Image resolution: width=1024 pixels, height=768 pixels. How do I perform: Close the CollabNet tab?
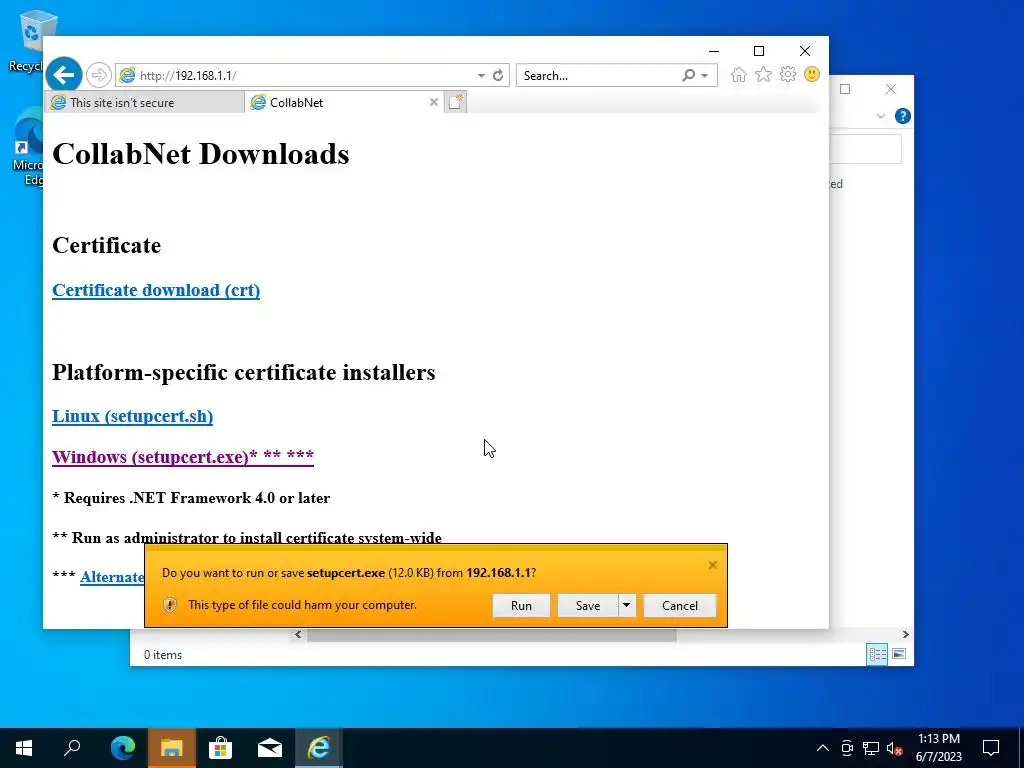click(x=433, y=102)
